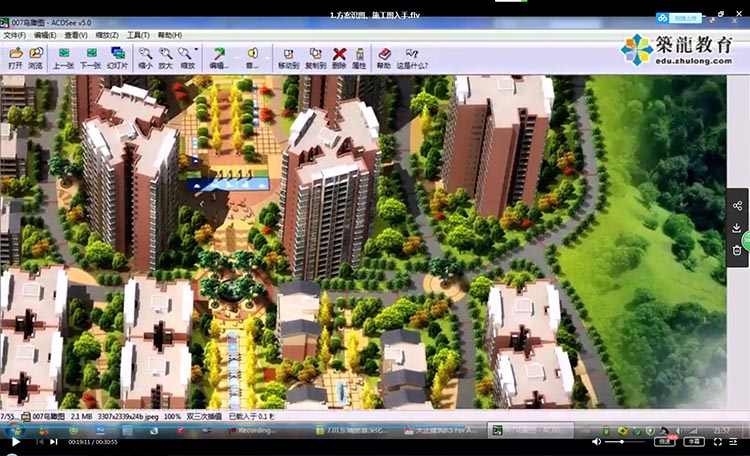Adjust the player volume slider
This screenshot has height=456, width=750.
[623, 442]
